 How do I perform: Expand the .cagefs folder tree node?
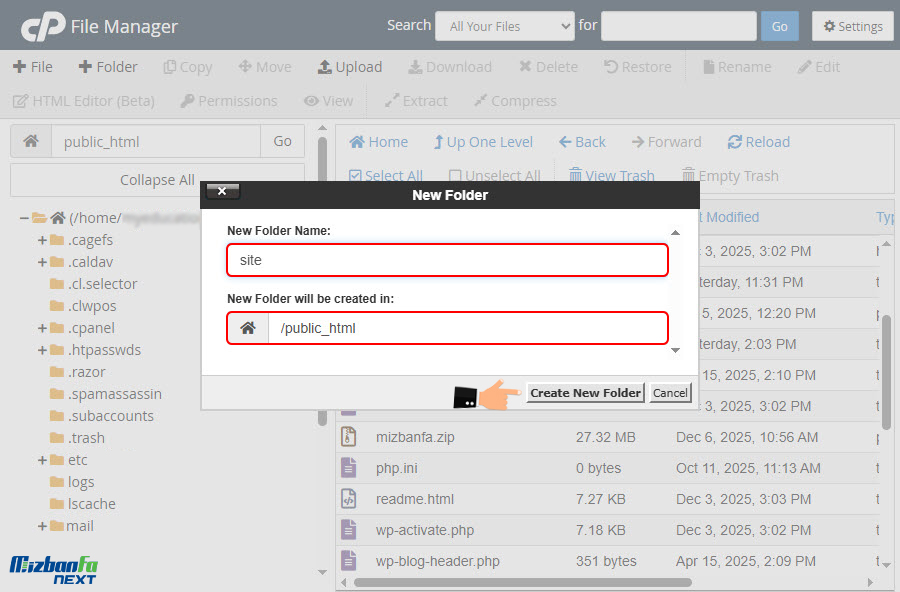43,240
